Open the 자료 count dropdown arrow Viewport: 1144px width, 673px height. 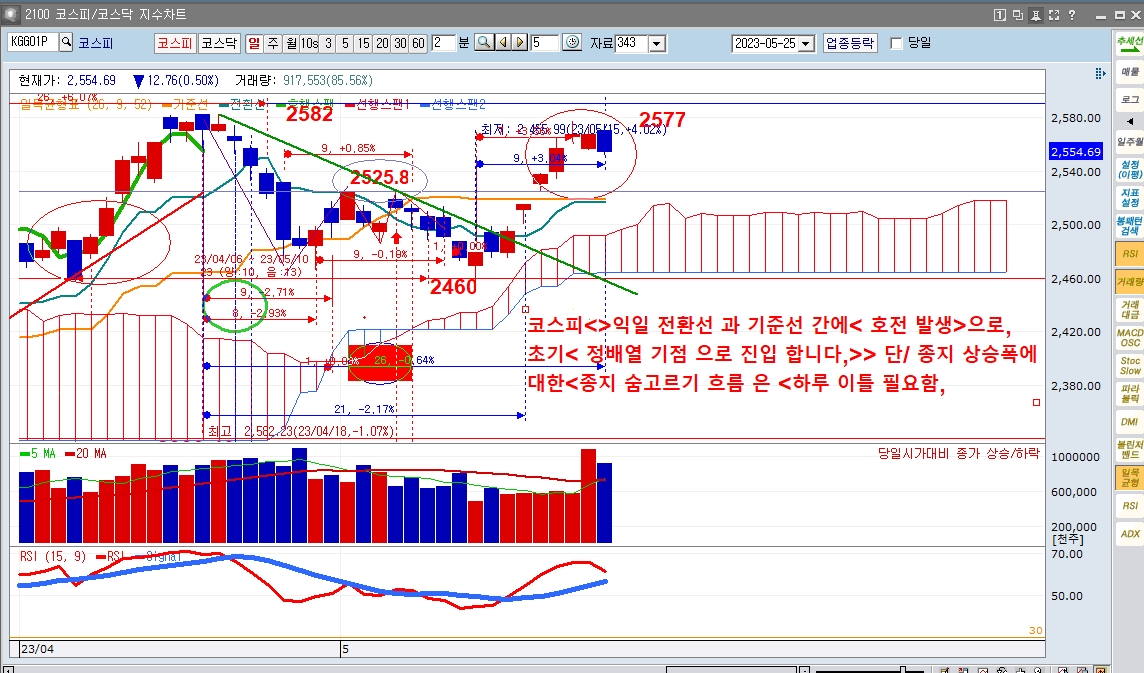(657, 43)
